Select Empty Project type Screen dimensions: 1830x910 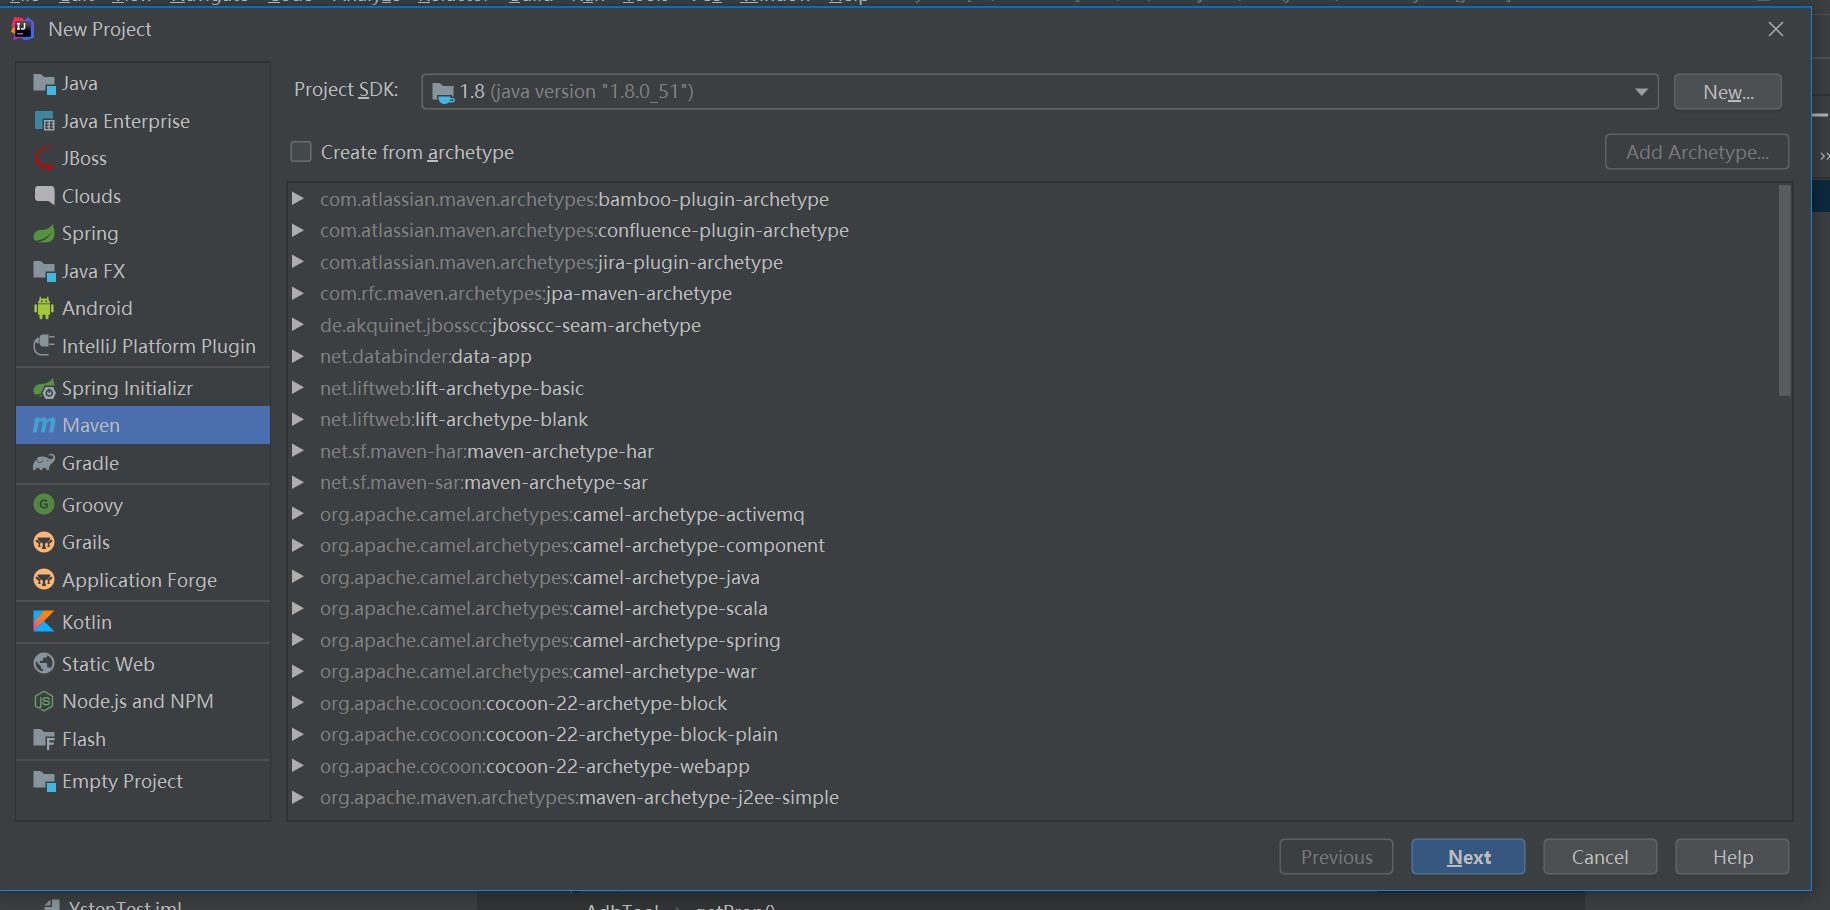click(143, 781)
